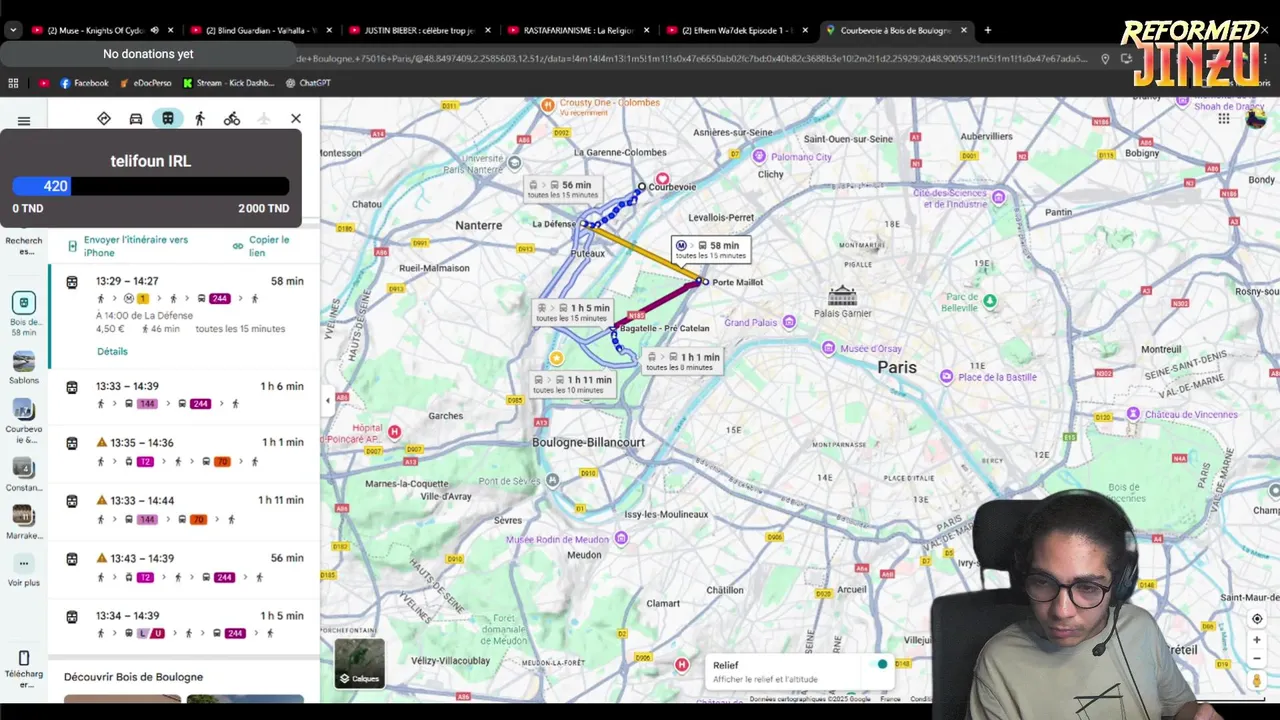Open the Calques layers thumbnail
1280x720 pixels.
[360, 664]
